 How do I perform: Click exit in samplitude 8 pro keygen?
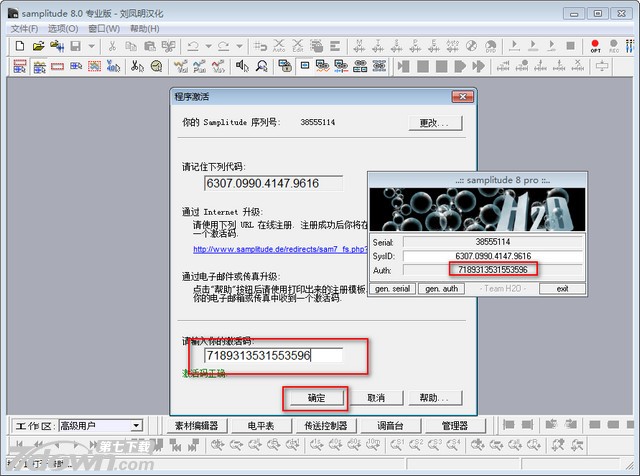[562, 289]
